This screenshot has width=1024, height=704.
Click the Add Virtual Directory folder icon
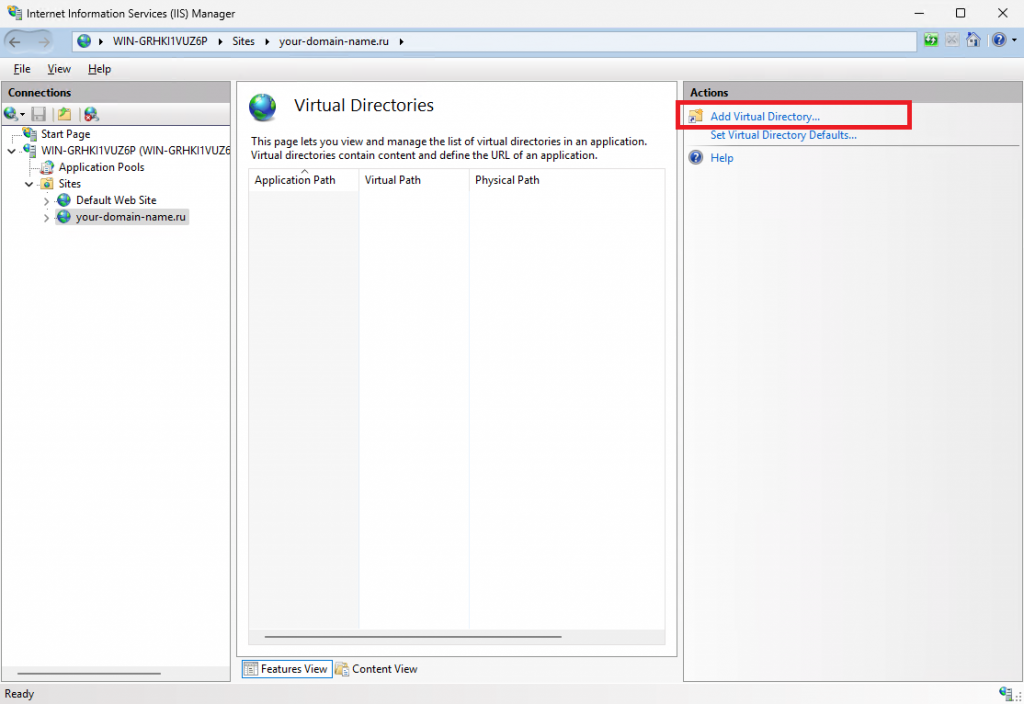pyautogui.click(x=696, y=116)
